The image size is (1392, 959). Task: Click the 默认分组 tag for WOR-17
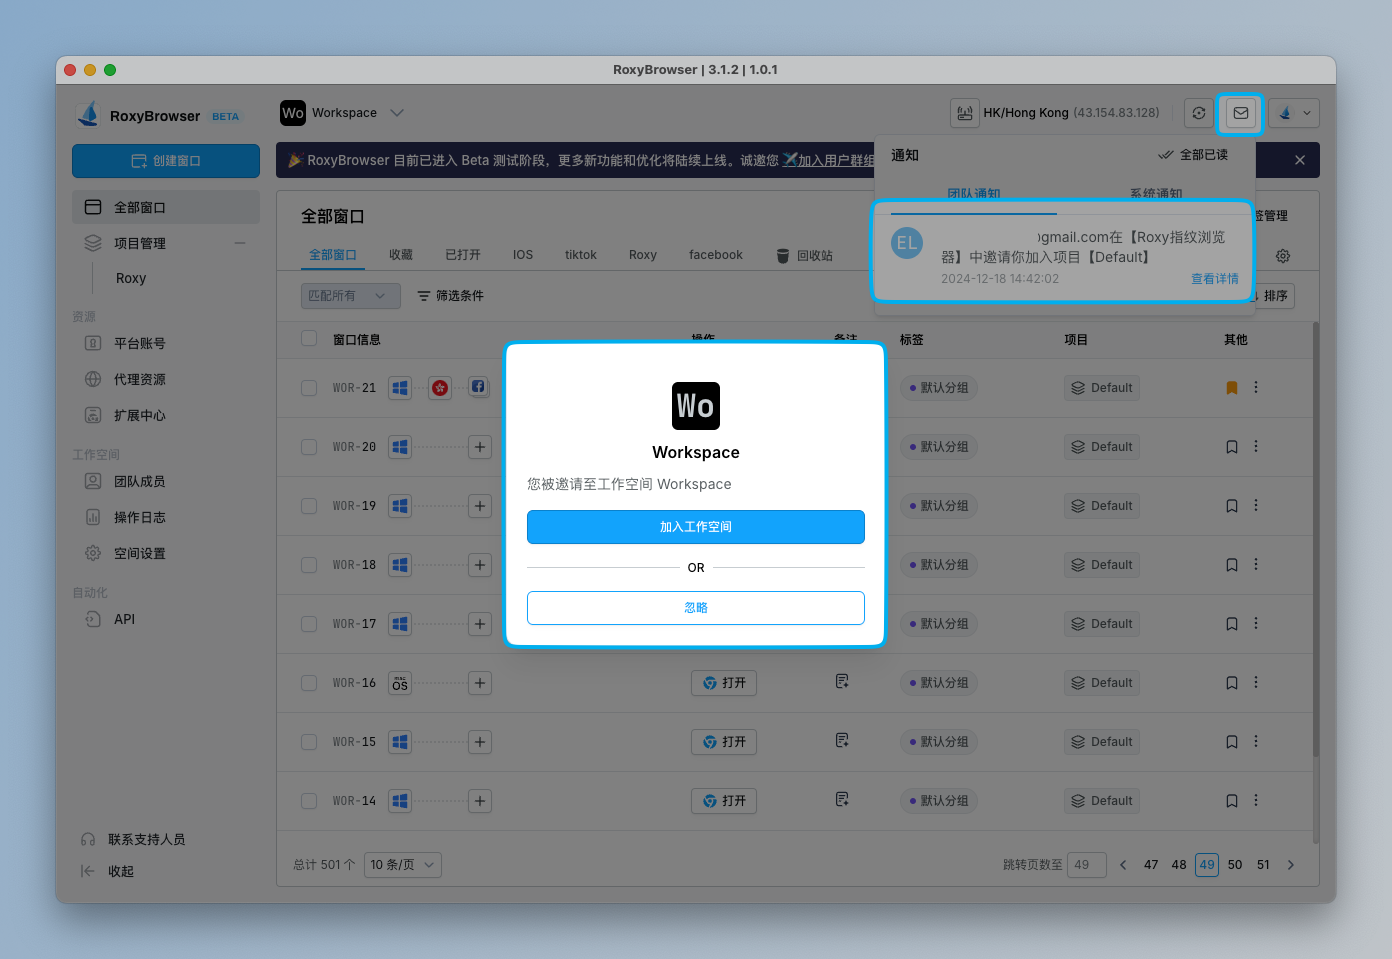[x=939, y=624]
